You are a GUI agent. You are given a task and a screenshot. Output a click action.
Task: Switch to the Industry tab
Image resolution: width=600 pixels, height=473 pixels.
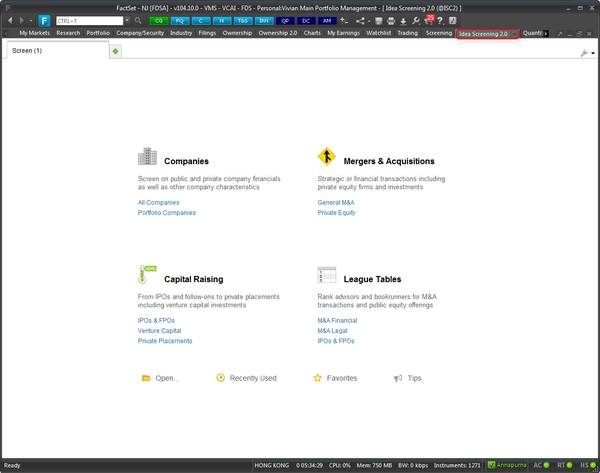pyautogui.click(x=181, y=33)
